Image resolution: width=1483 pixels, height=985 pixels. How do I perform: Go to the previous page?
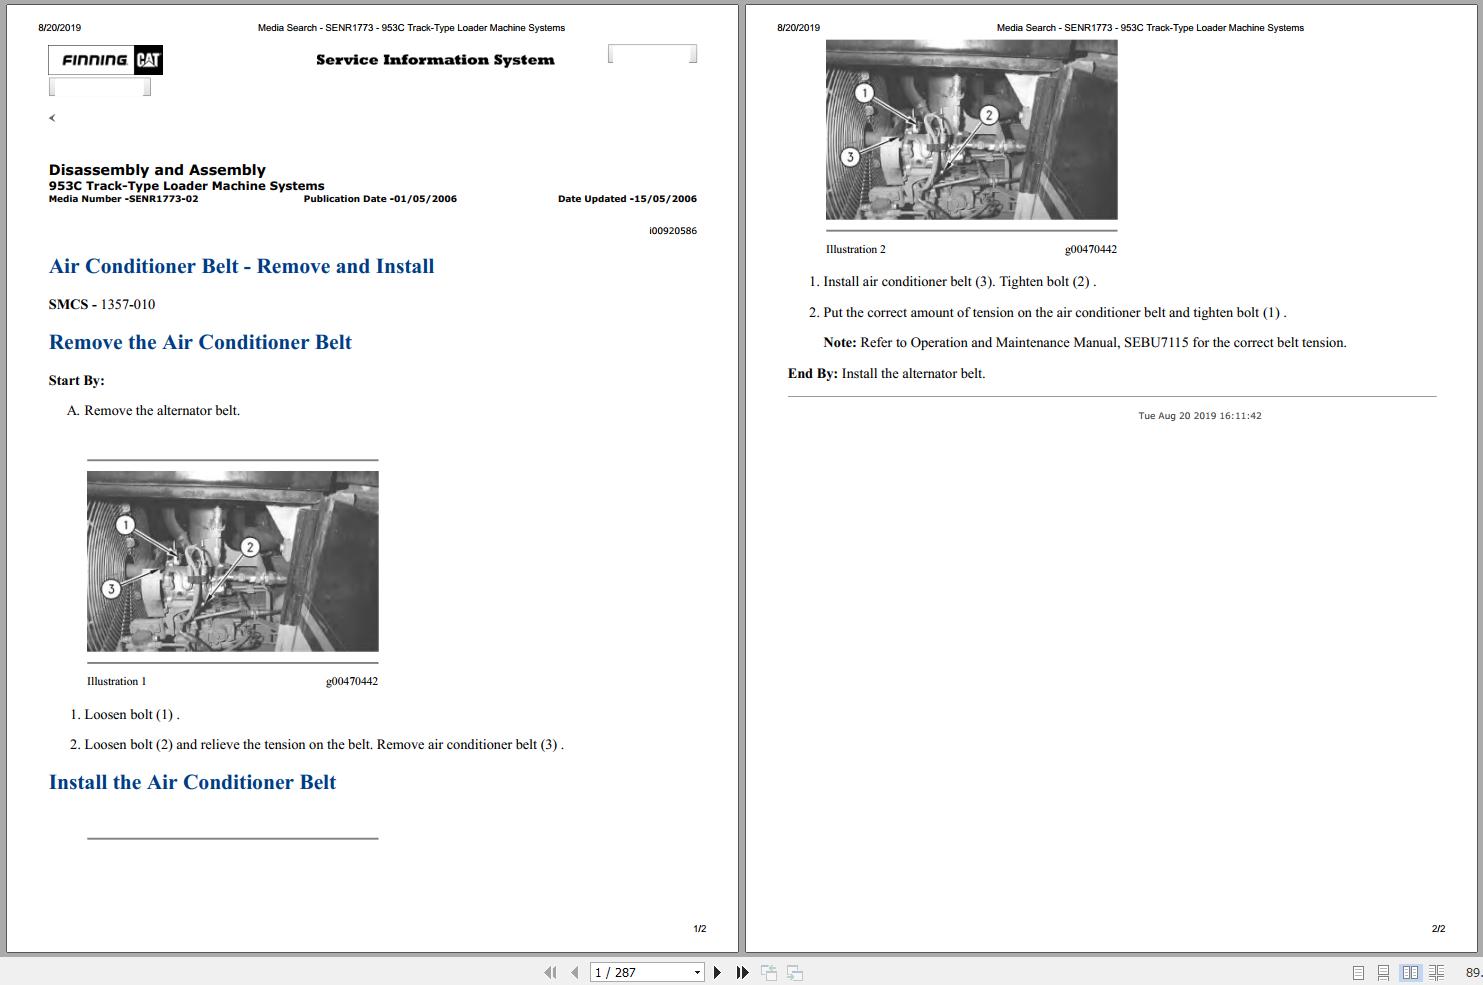pyautogui.click(x=574, y=972)
